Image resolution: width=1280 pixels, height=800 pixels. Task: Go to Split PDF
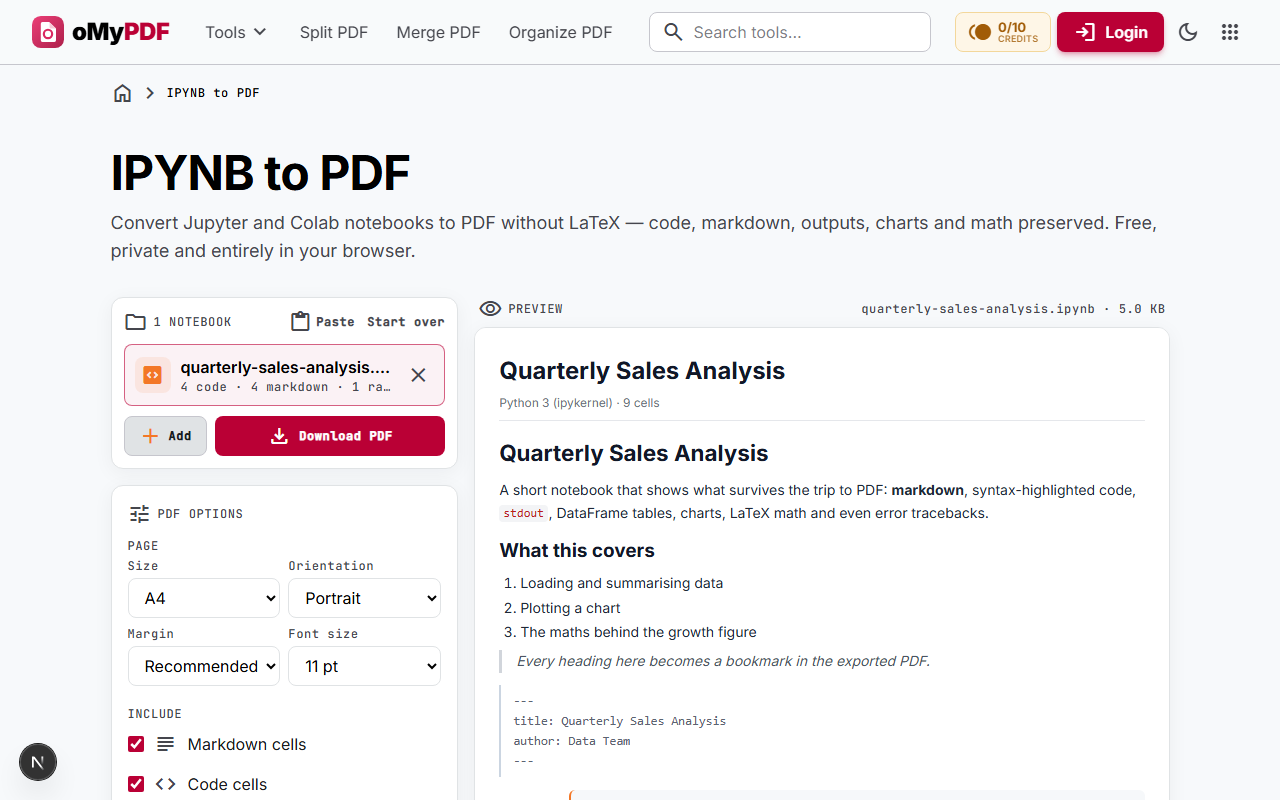334,32
